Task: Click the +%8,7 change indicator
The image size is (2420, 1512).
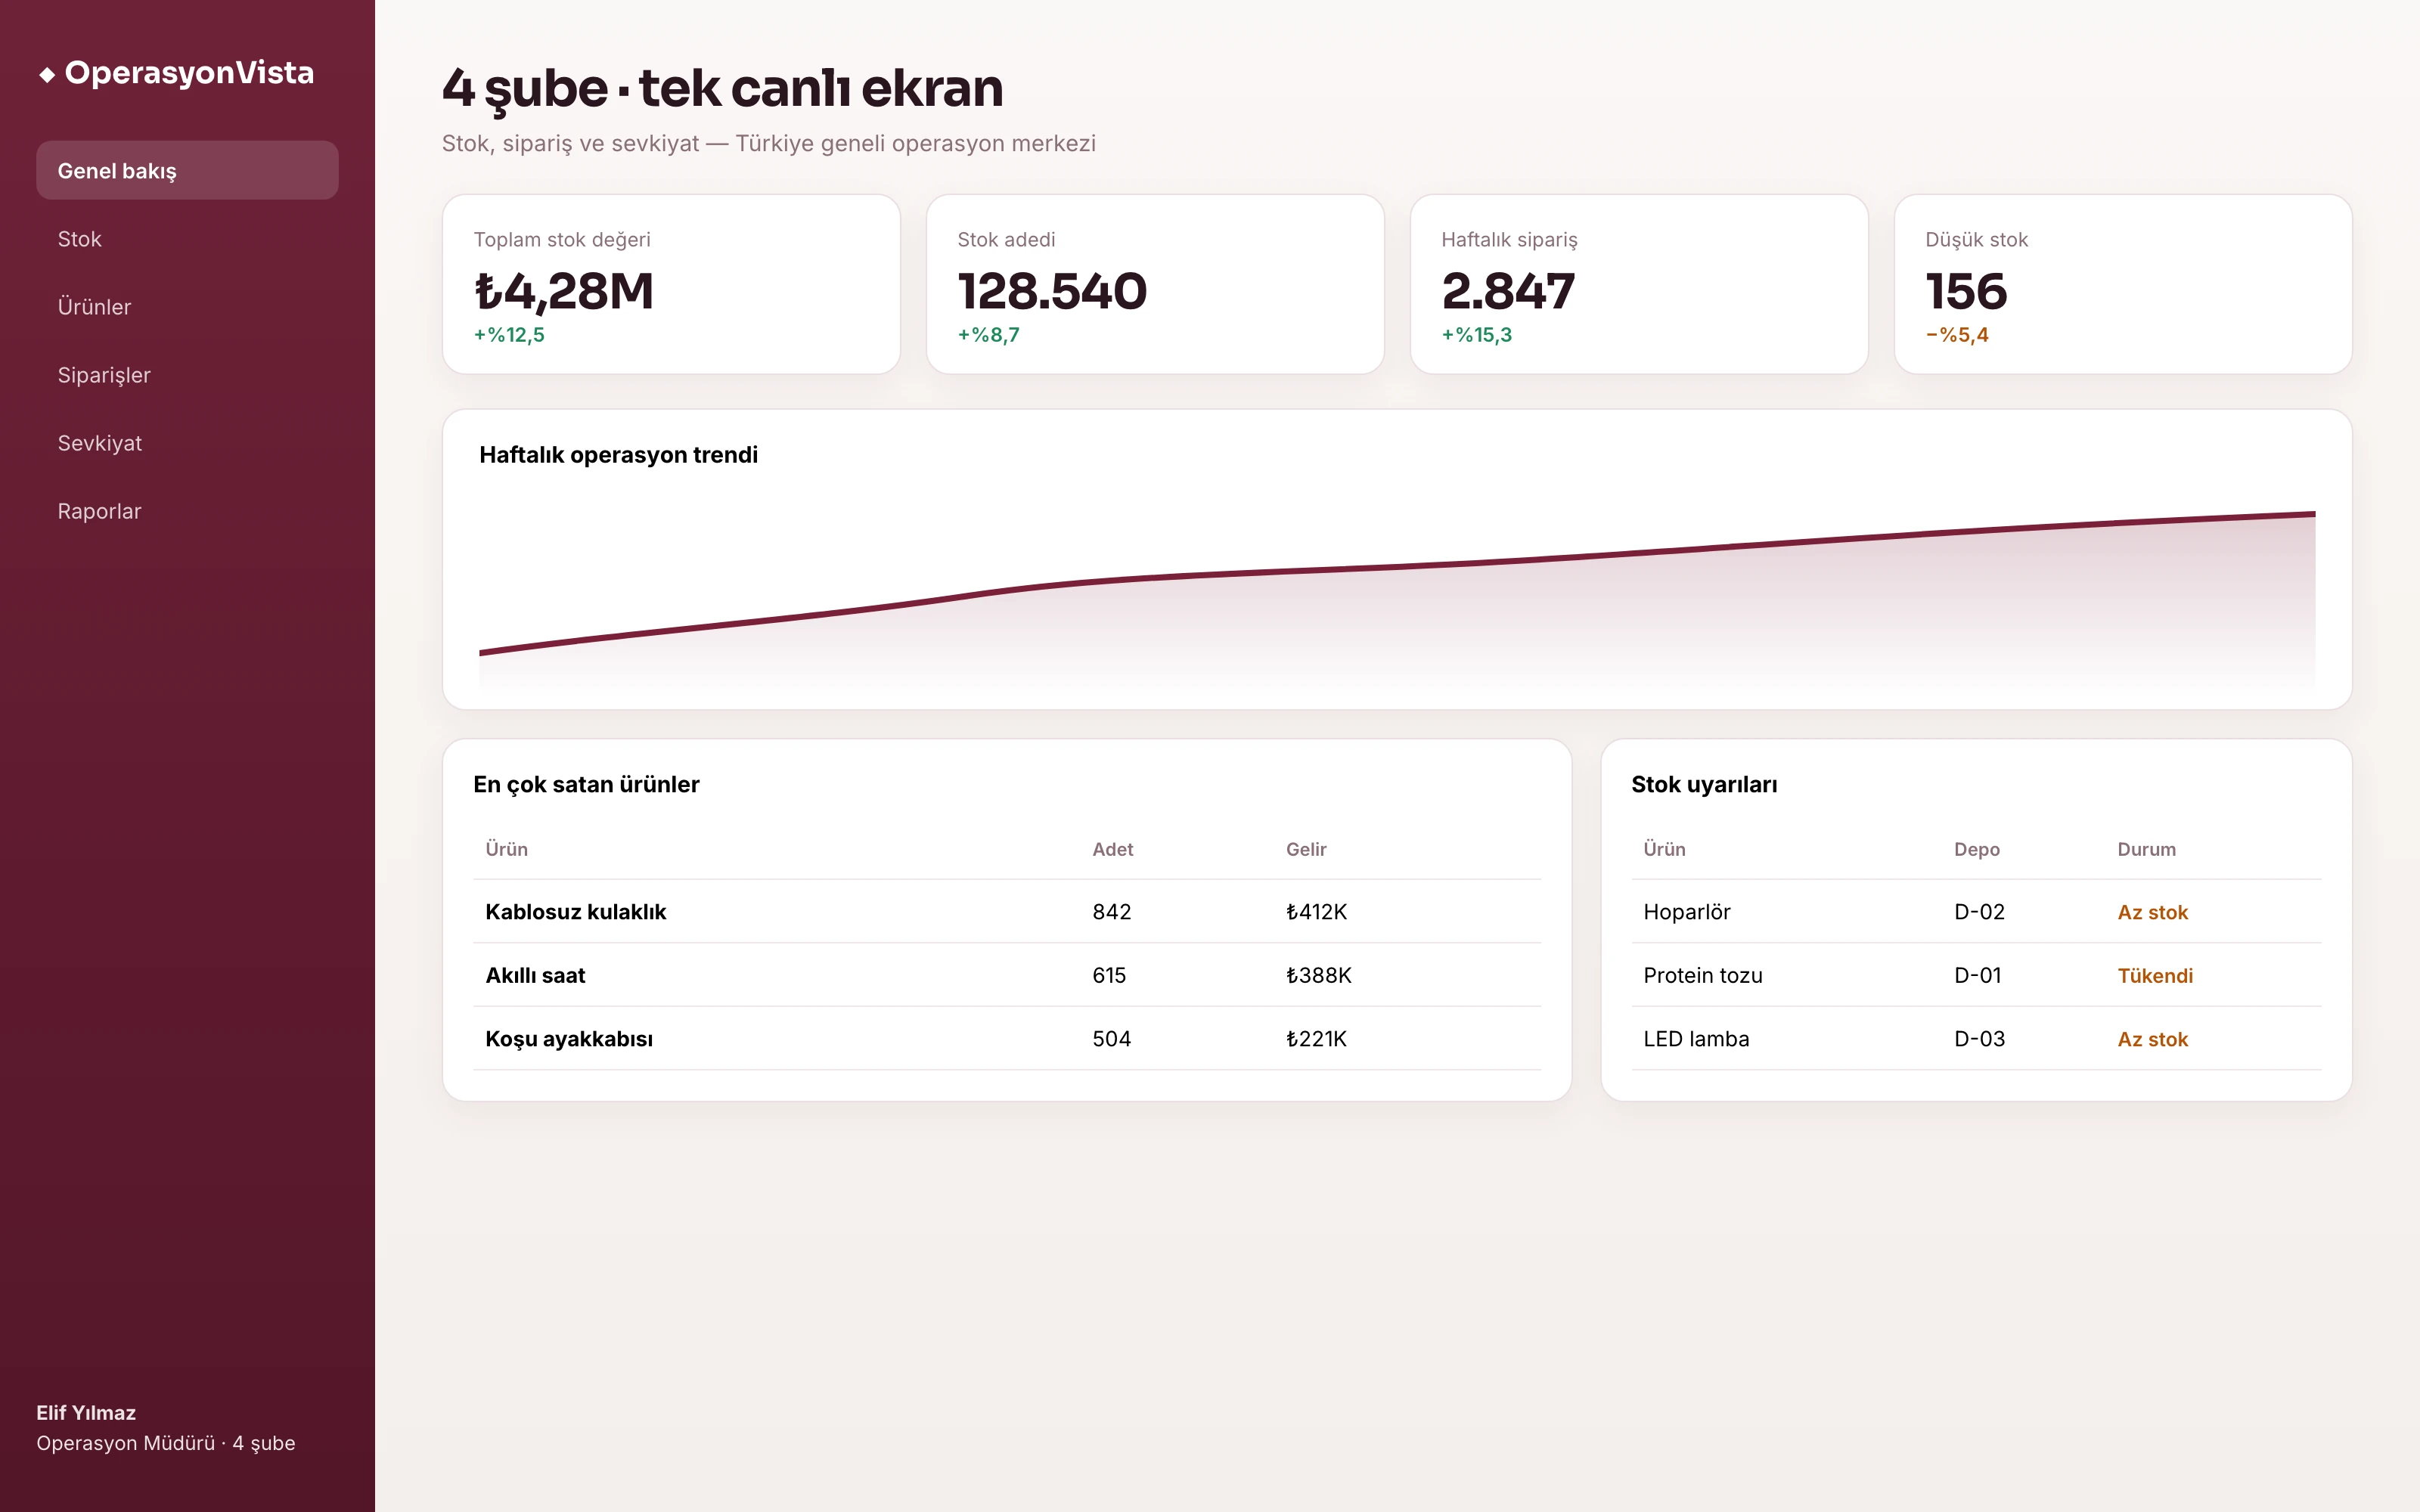Action: tap(988, 335)
